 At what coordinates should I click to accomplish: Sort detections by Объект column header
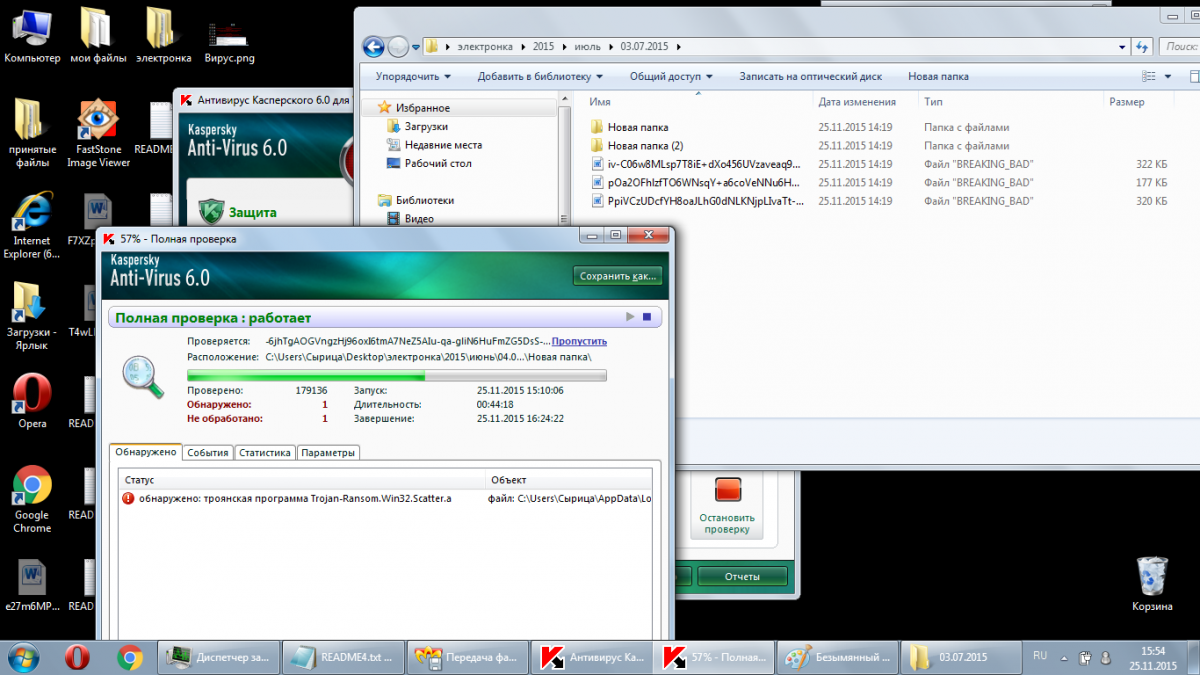(569, 480)
